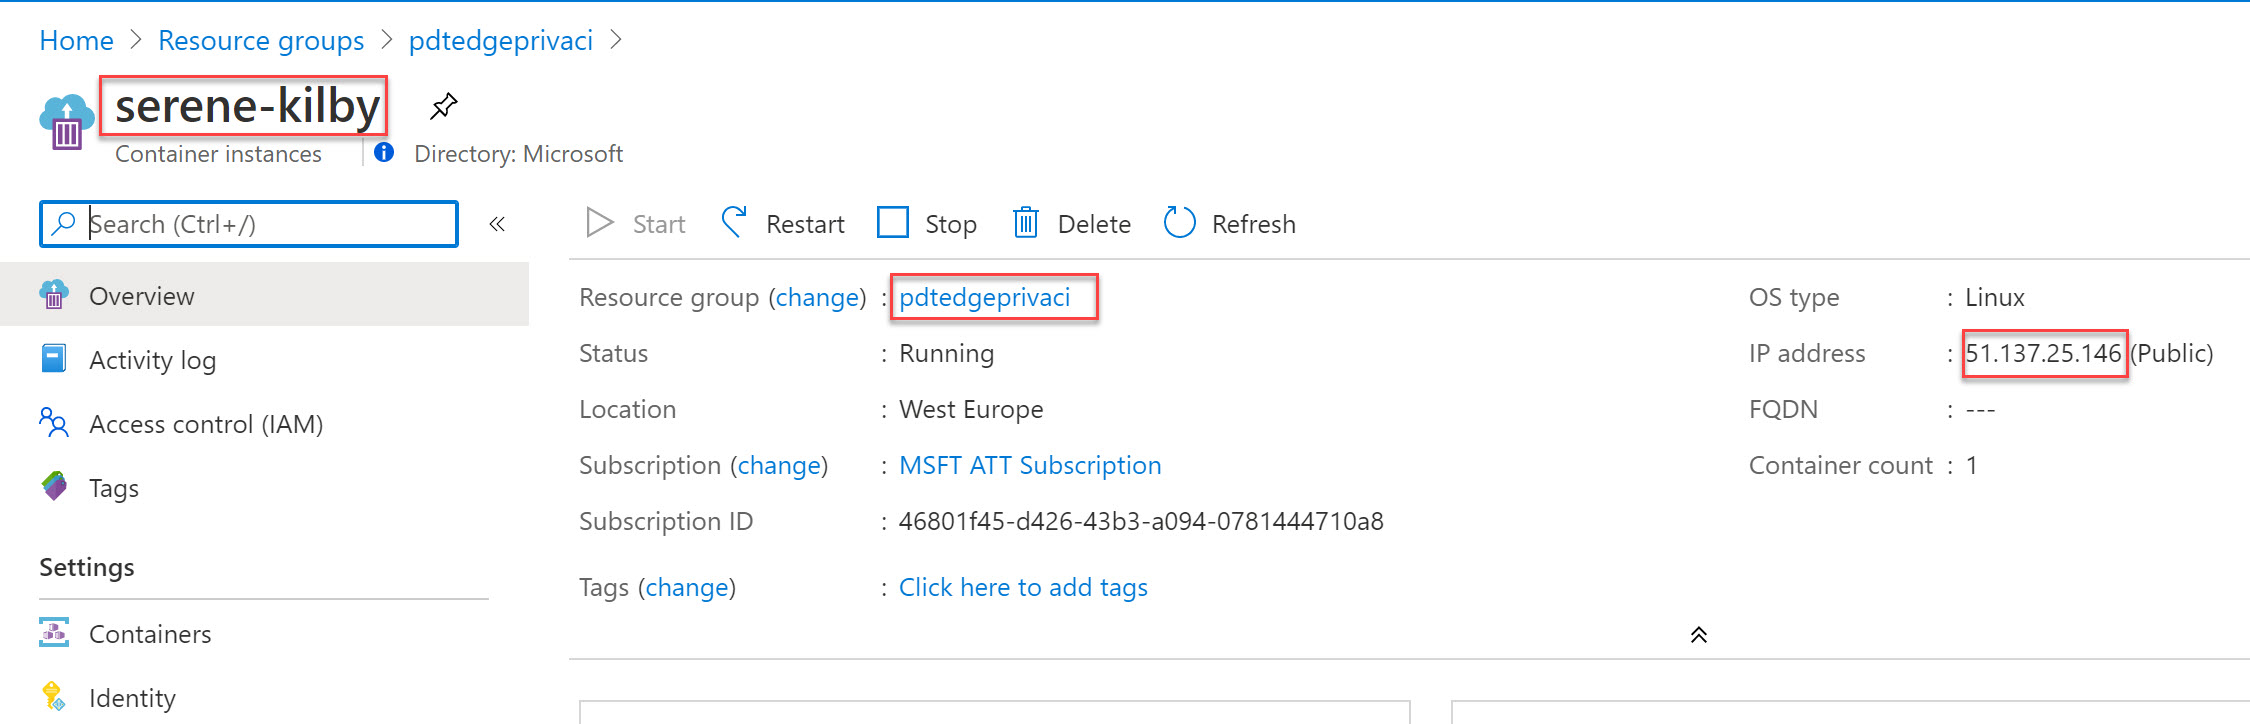This screenshot has height=724, width=2250.
Task: Click the container instances resource icon
Action: coord(66,122)
